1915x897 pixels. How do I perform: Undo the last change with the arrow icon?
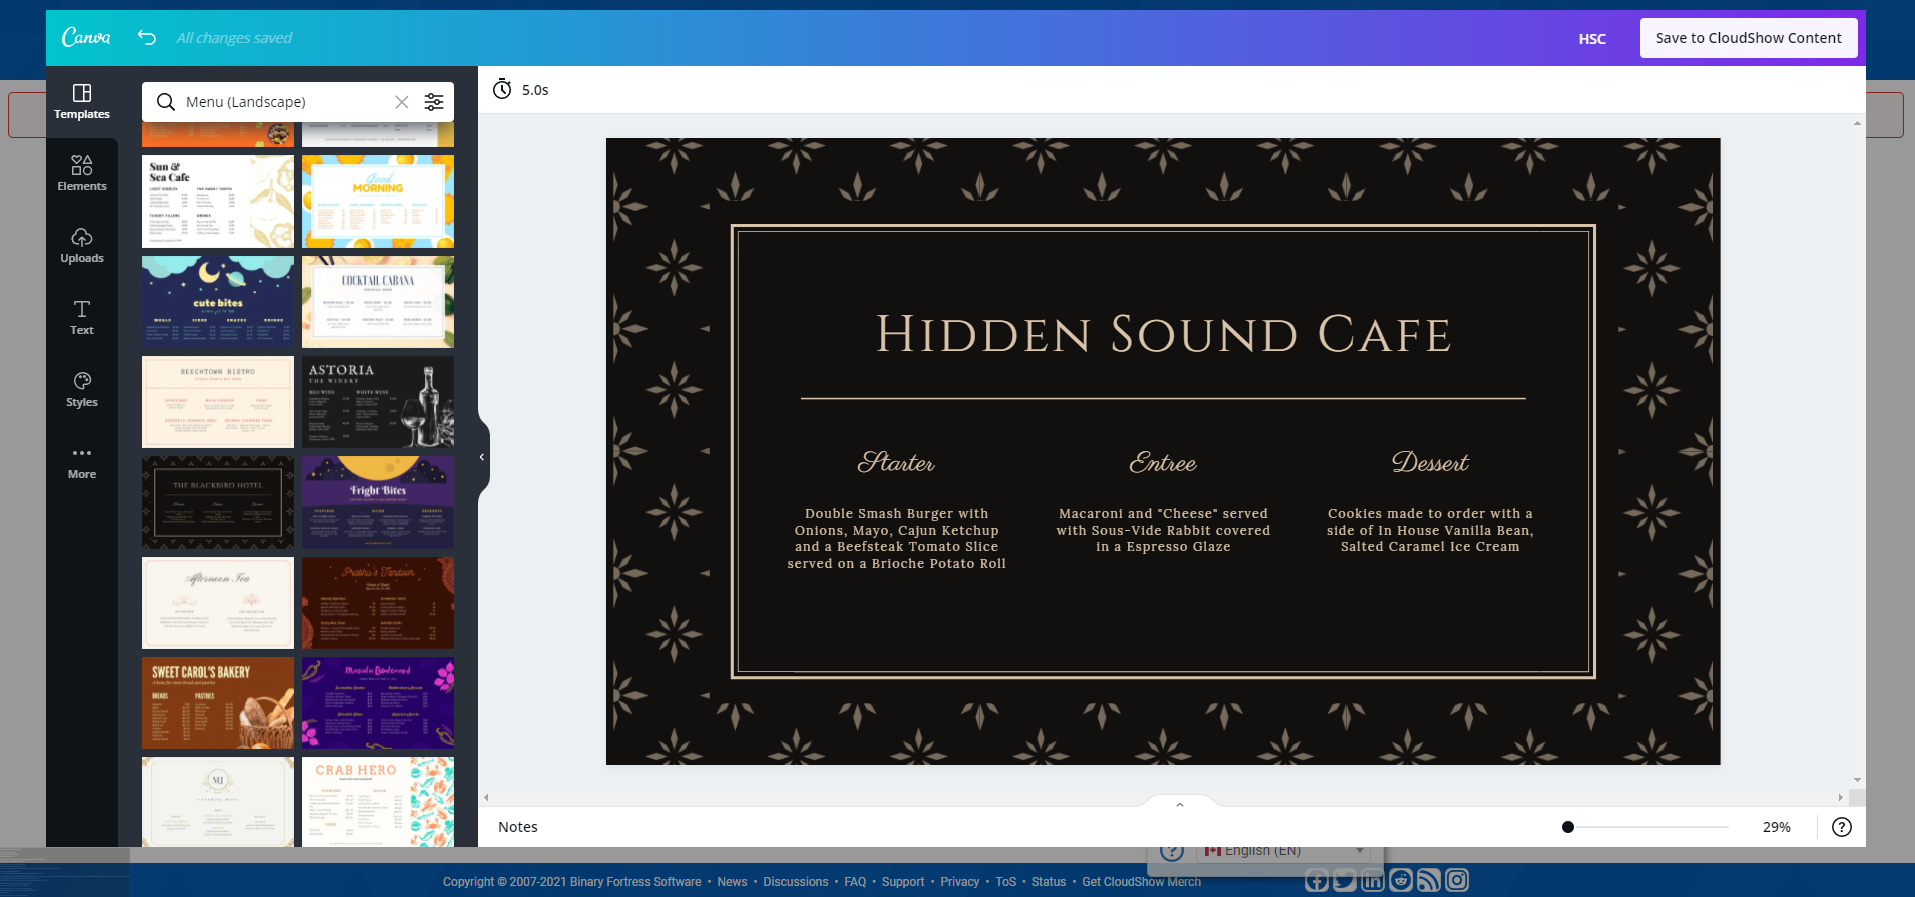(x=147, y=38)
